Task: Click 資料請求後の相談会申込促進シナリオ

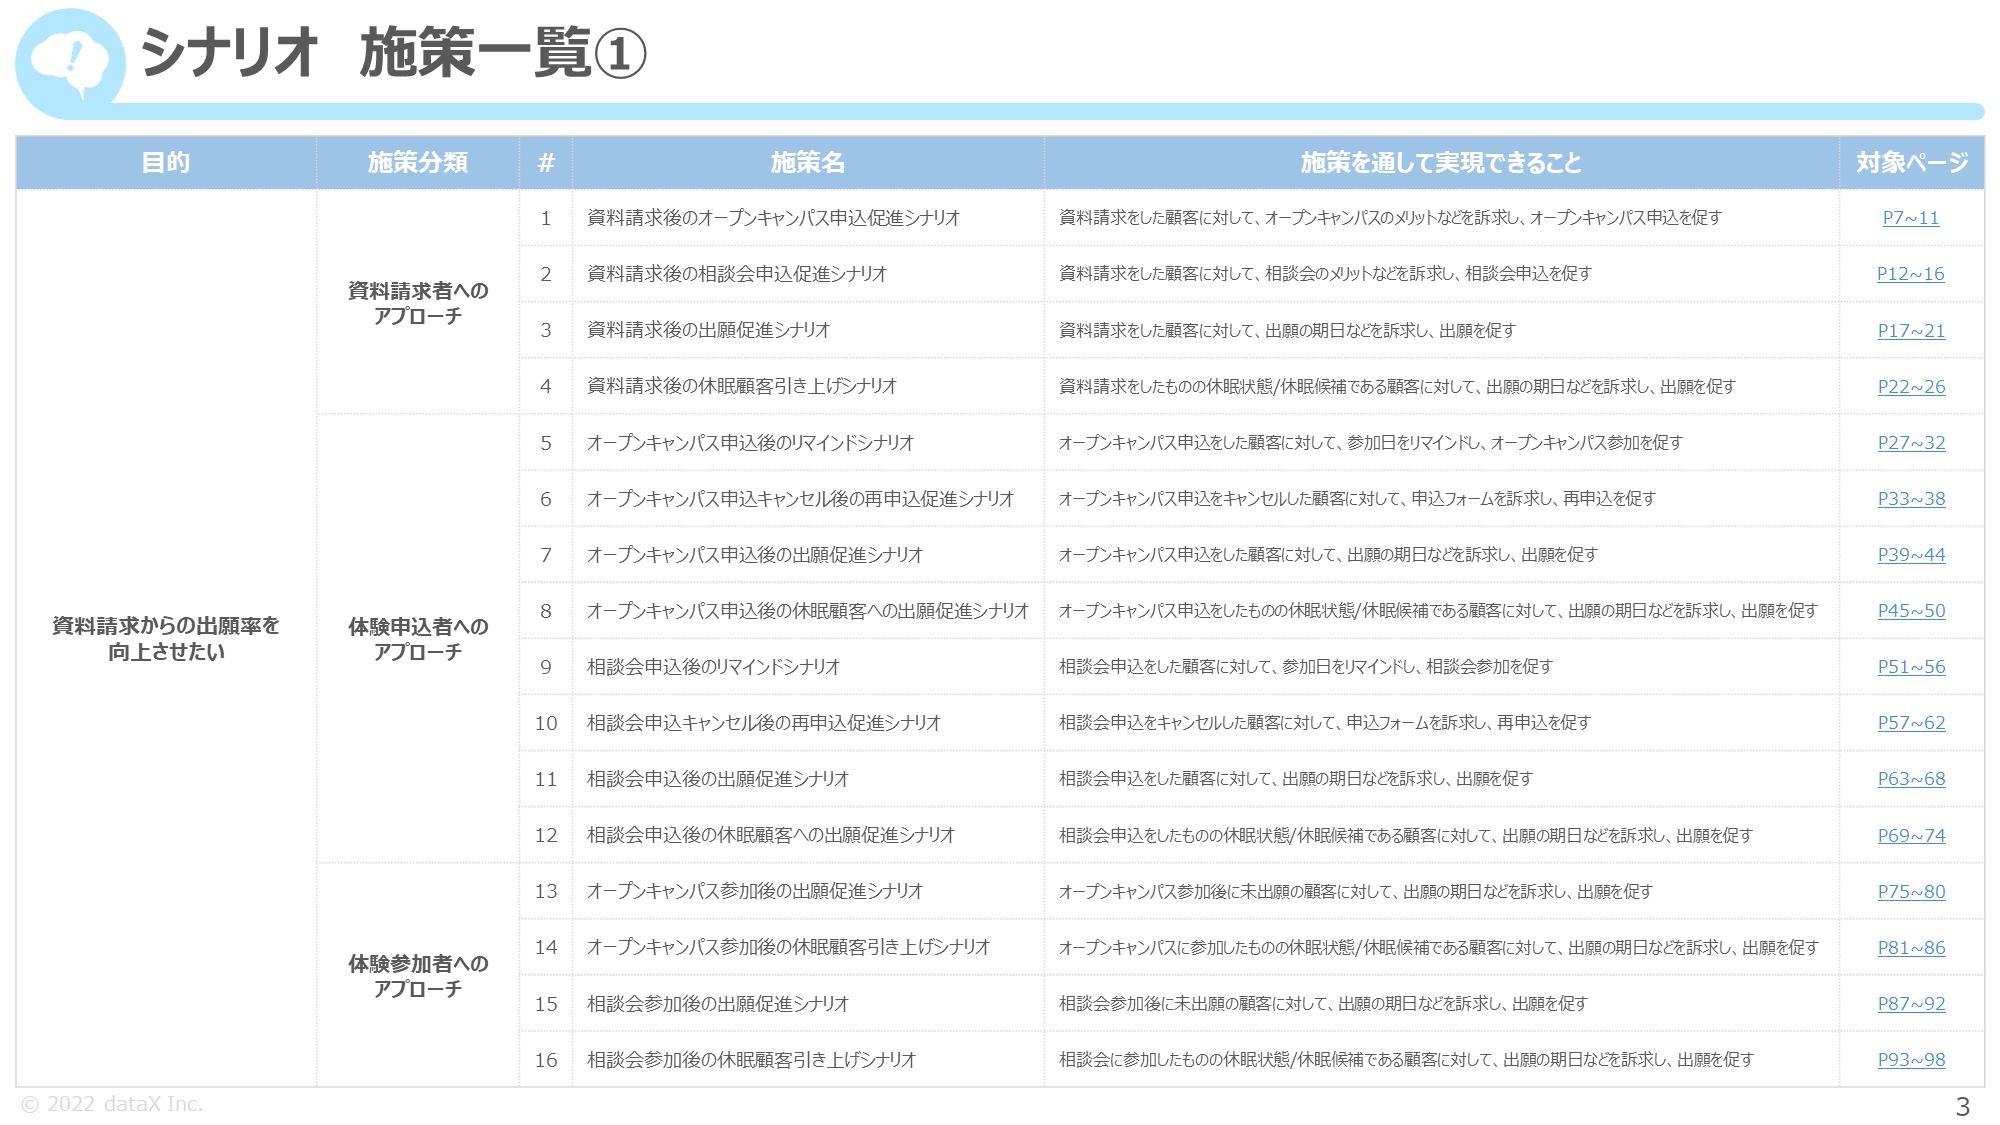Action: [737, 274]
